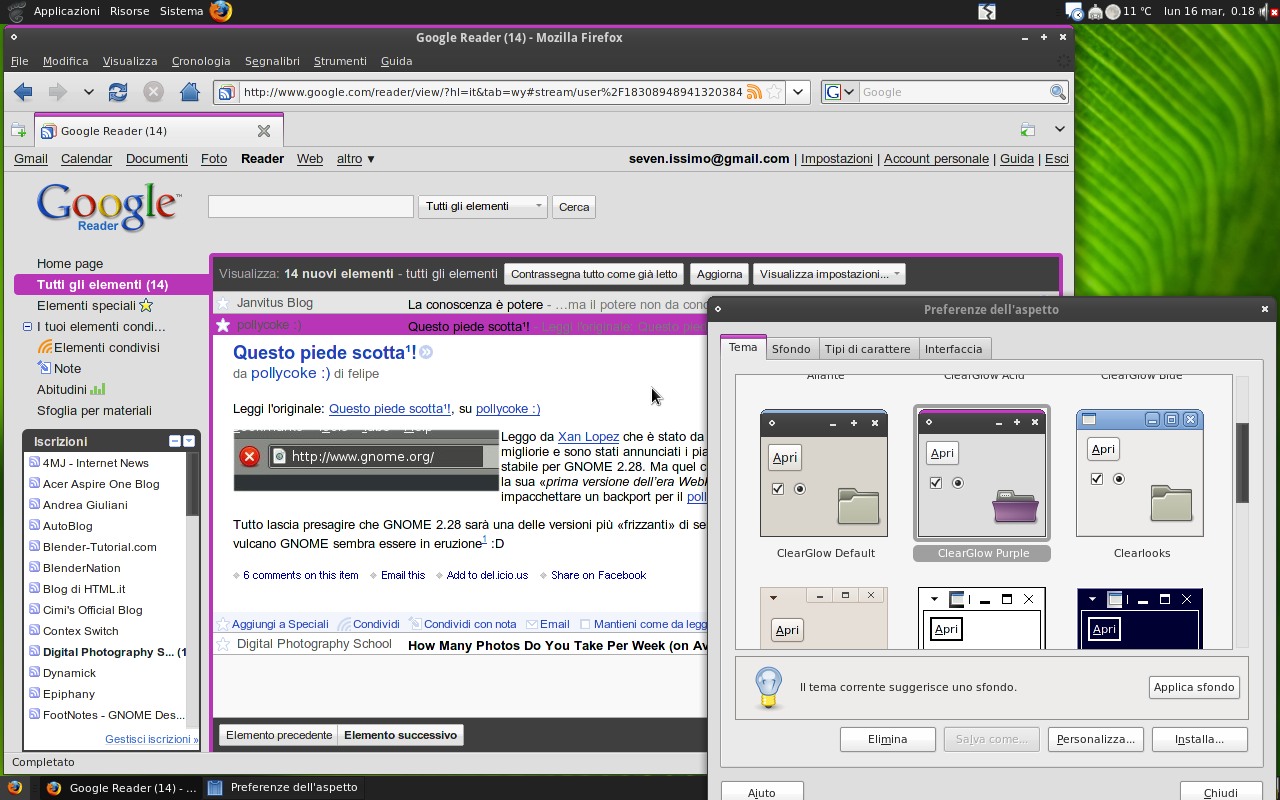
Task: Open the Abitudini sidebar item
Action: tap(62, 389)
